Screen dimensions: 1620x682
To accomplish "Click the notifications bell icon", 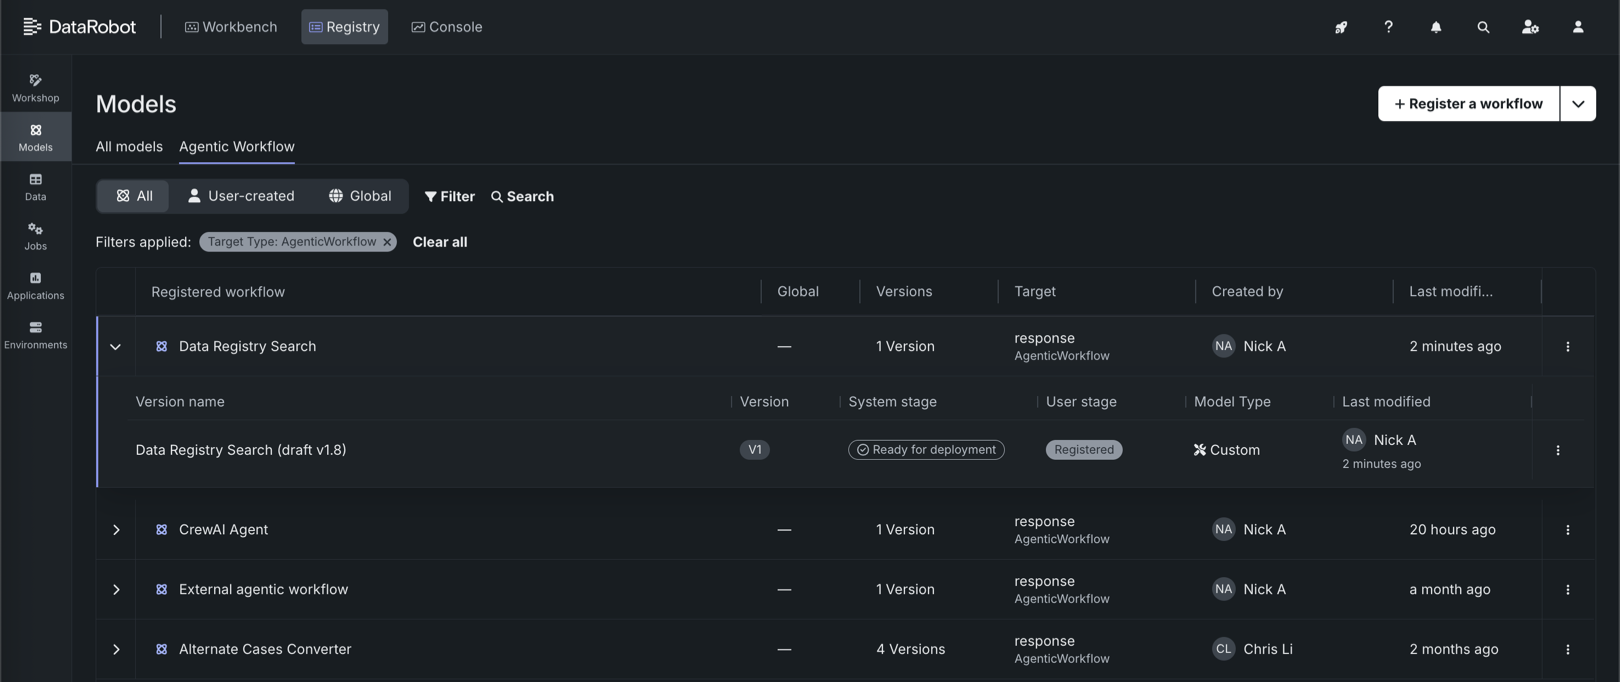I will click(x=1435, y=27).
